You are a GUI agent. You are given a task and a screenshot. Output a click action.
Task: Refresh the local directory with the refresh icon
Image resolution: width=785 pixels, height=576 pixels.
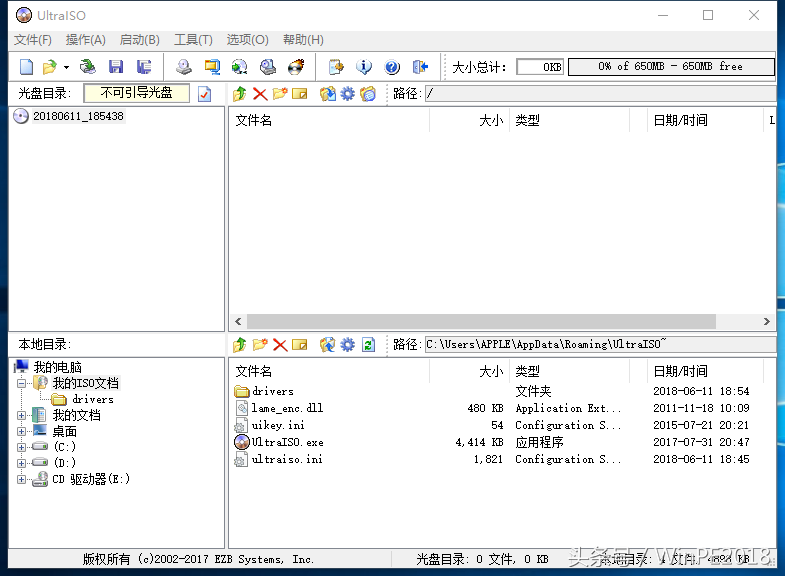tap(368, 344)
